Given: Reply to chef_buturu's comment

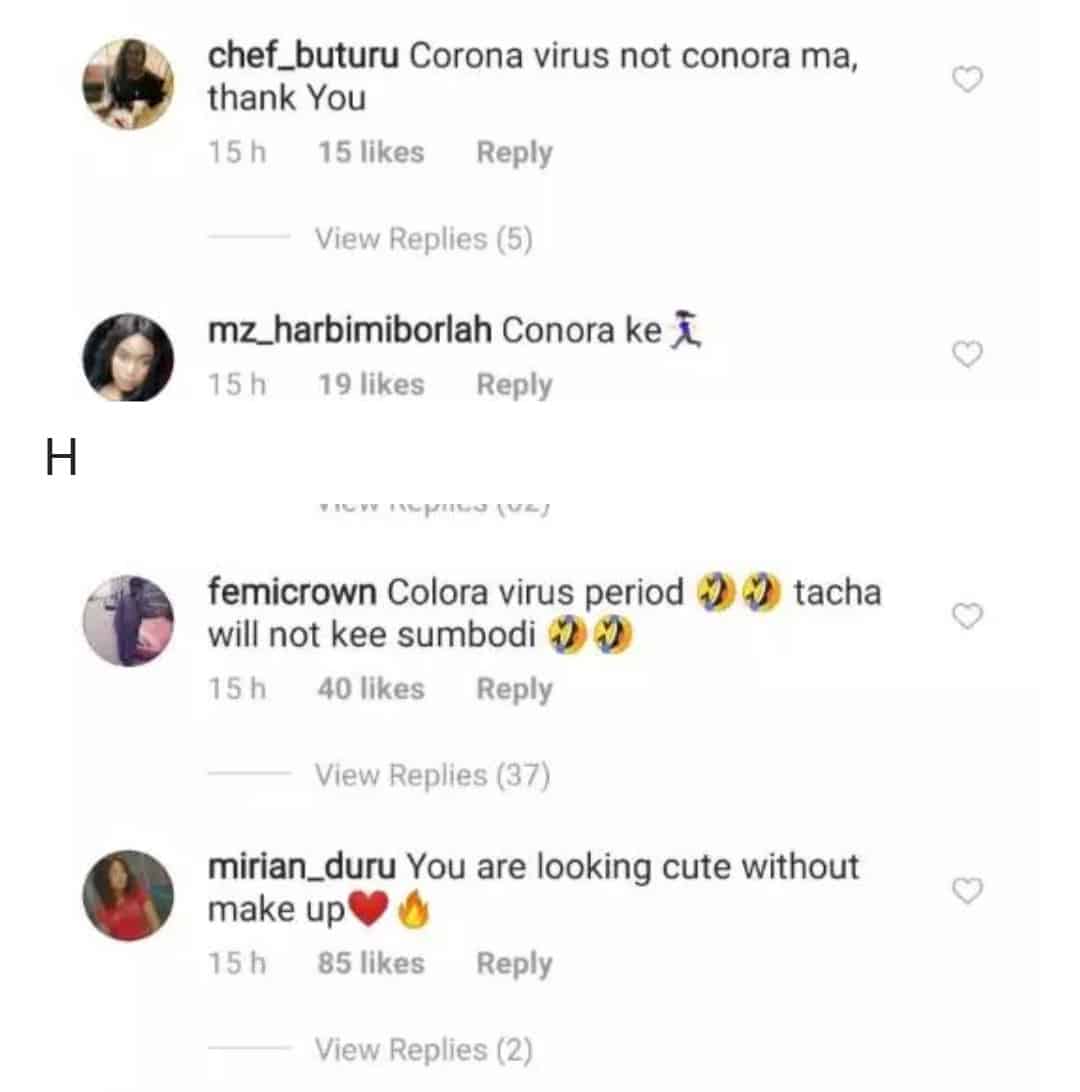Looking at the screenshot, I should [x=514, y=153].
